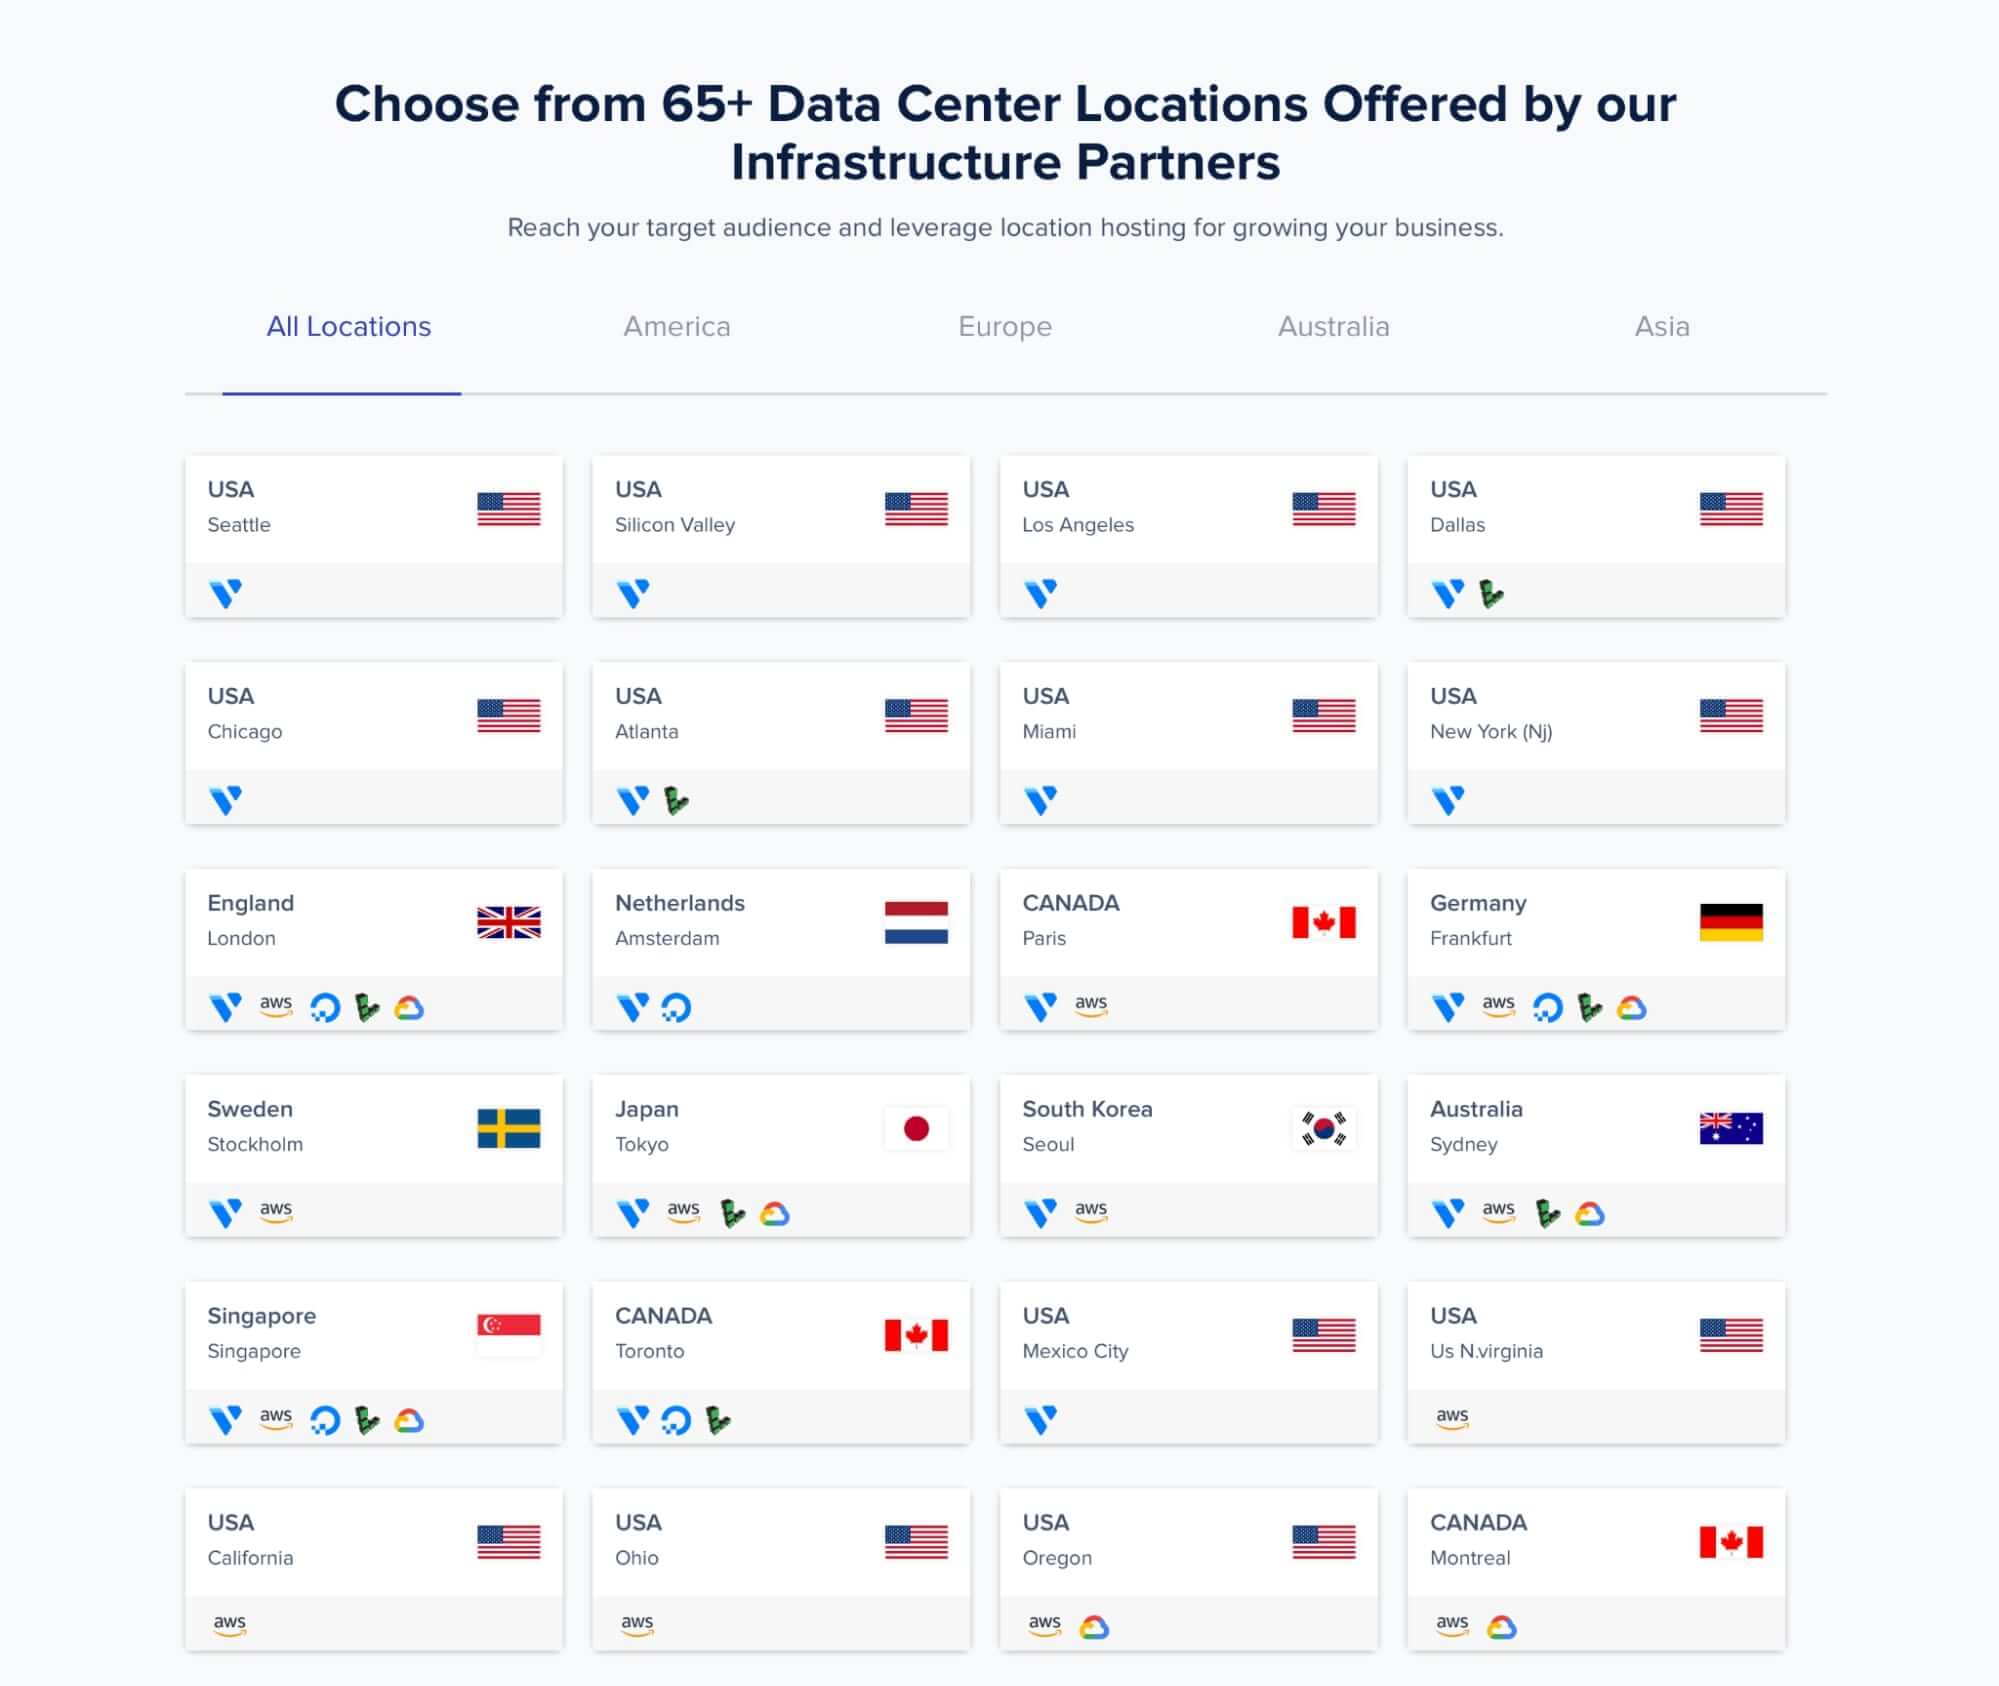Click the Linode icon in the Singapore card
Viewport: 1999px width, 1686px height.
367,1420
